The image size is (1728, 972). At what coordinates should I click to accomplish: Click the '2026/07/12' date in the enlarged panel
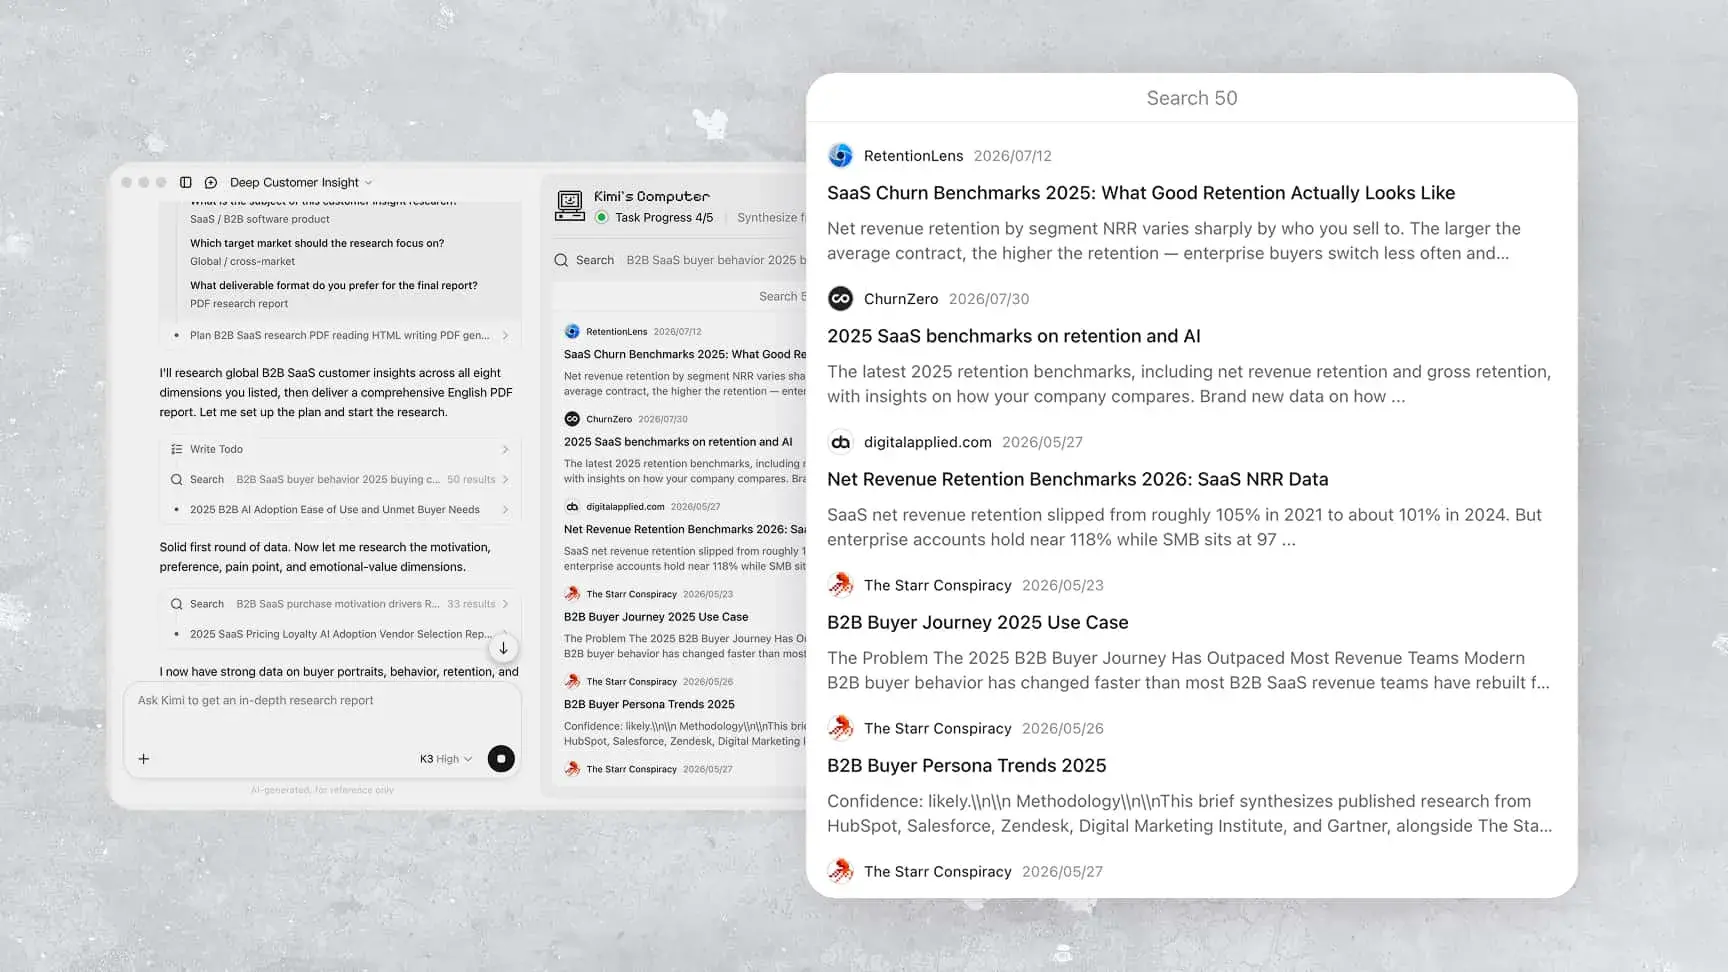pyautogui.click(x=1013, y=156)
